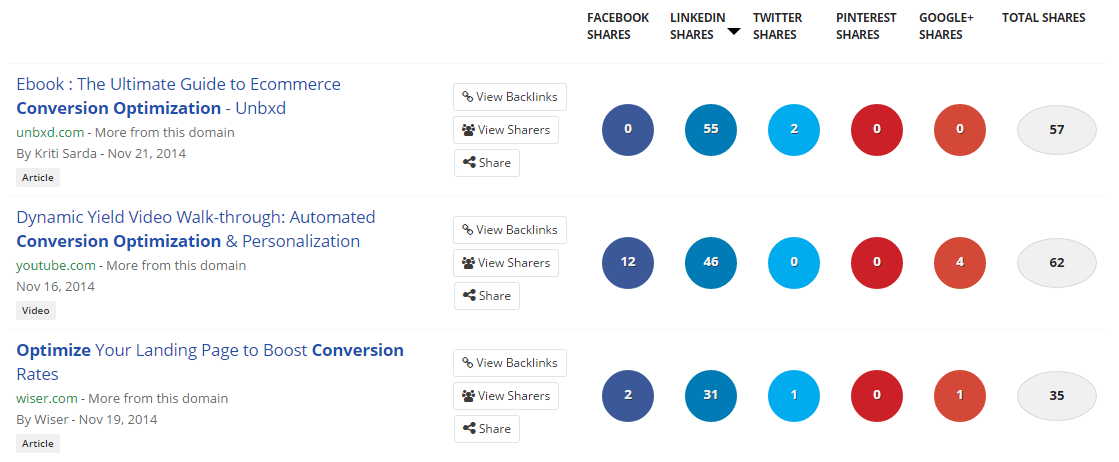Sort results by Total Shares header
This screenshot has height=462, width=1119.
[1043, 18]
